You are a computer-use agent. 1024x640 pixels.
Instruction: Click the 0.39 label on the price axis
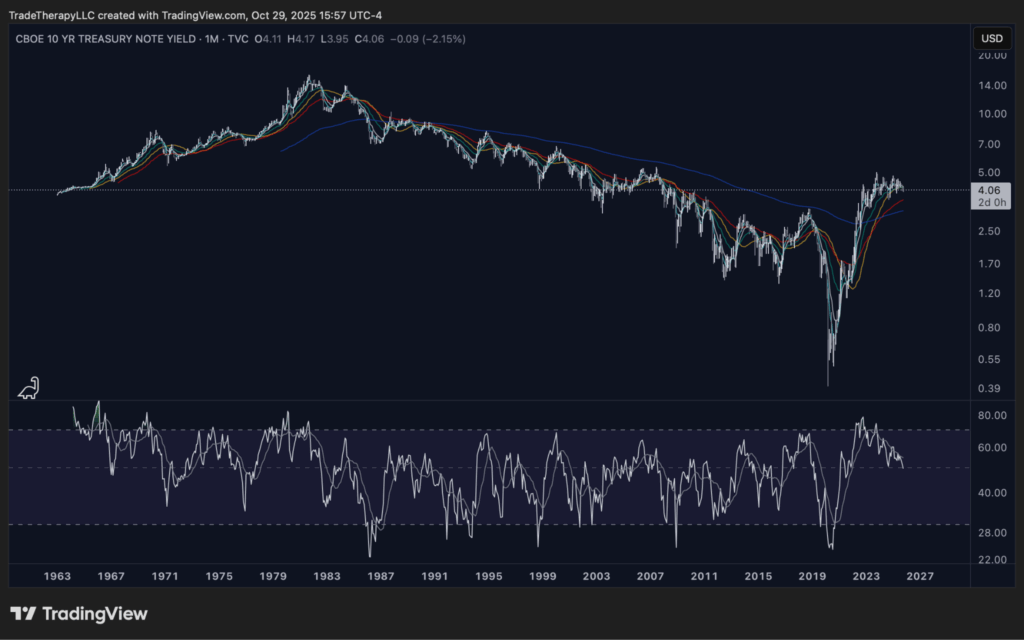[990, 388]
